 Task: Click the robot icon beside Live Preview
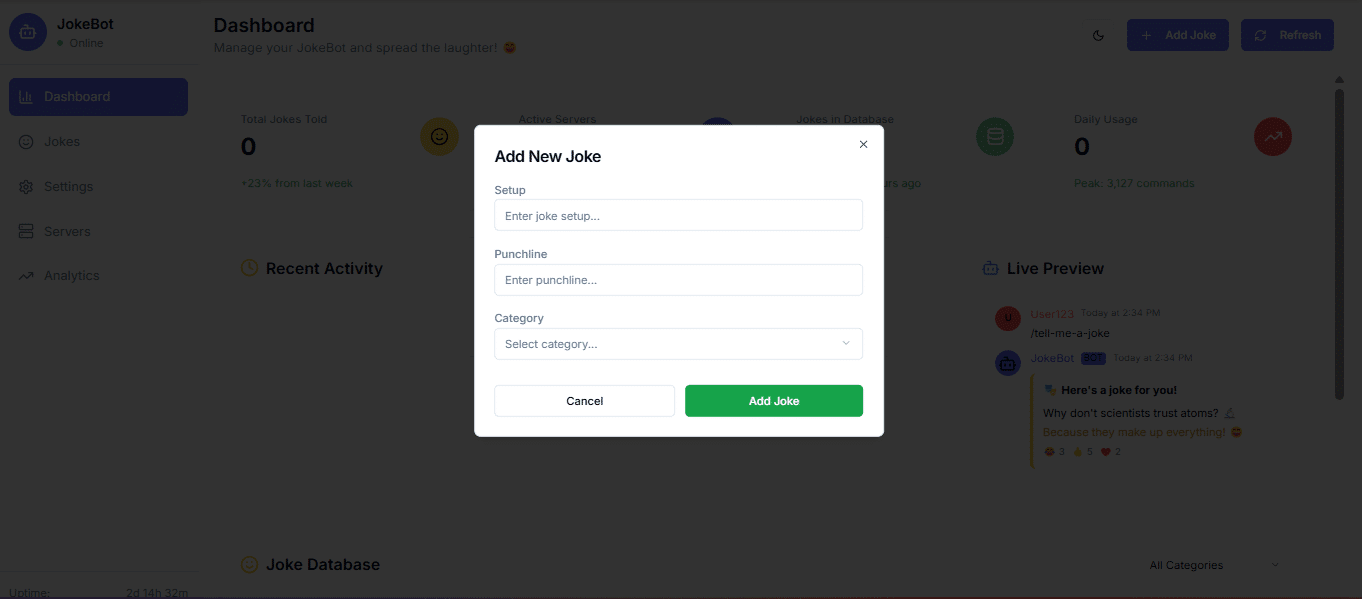click(x=991, y=268)
